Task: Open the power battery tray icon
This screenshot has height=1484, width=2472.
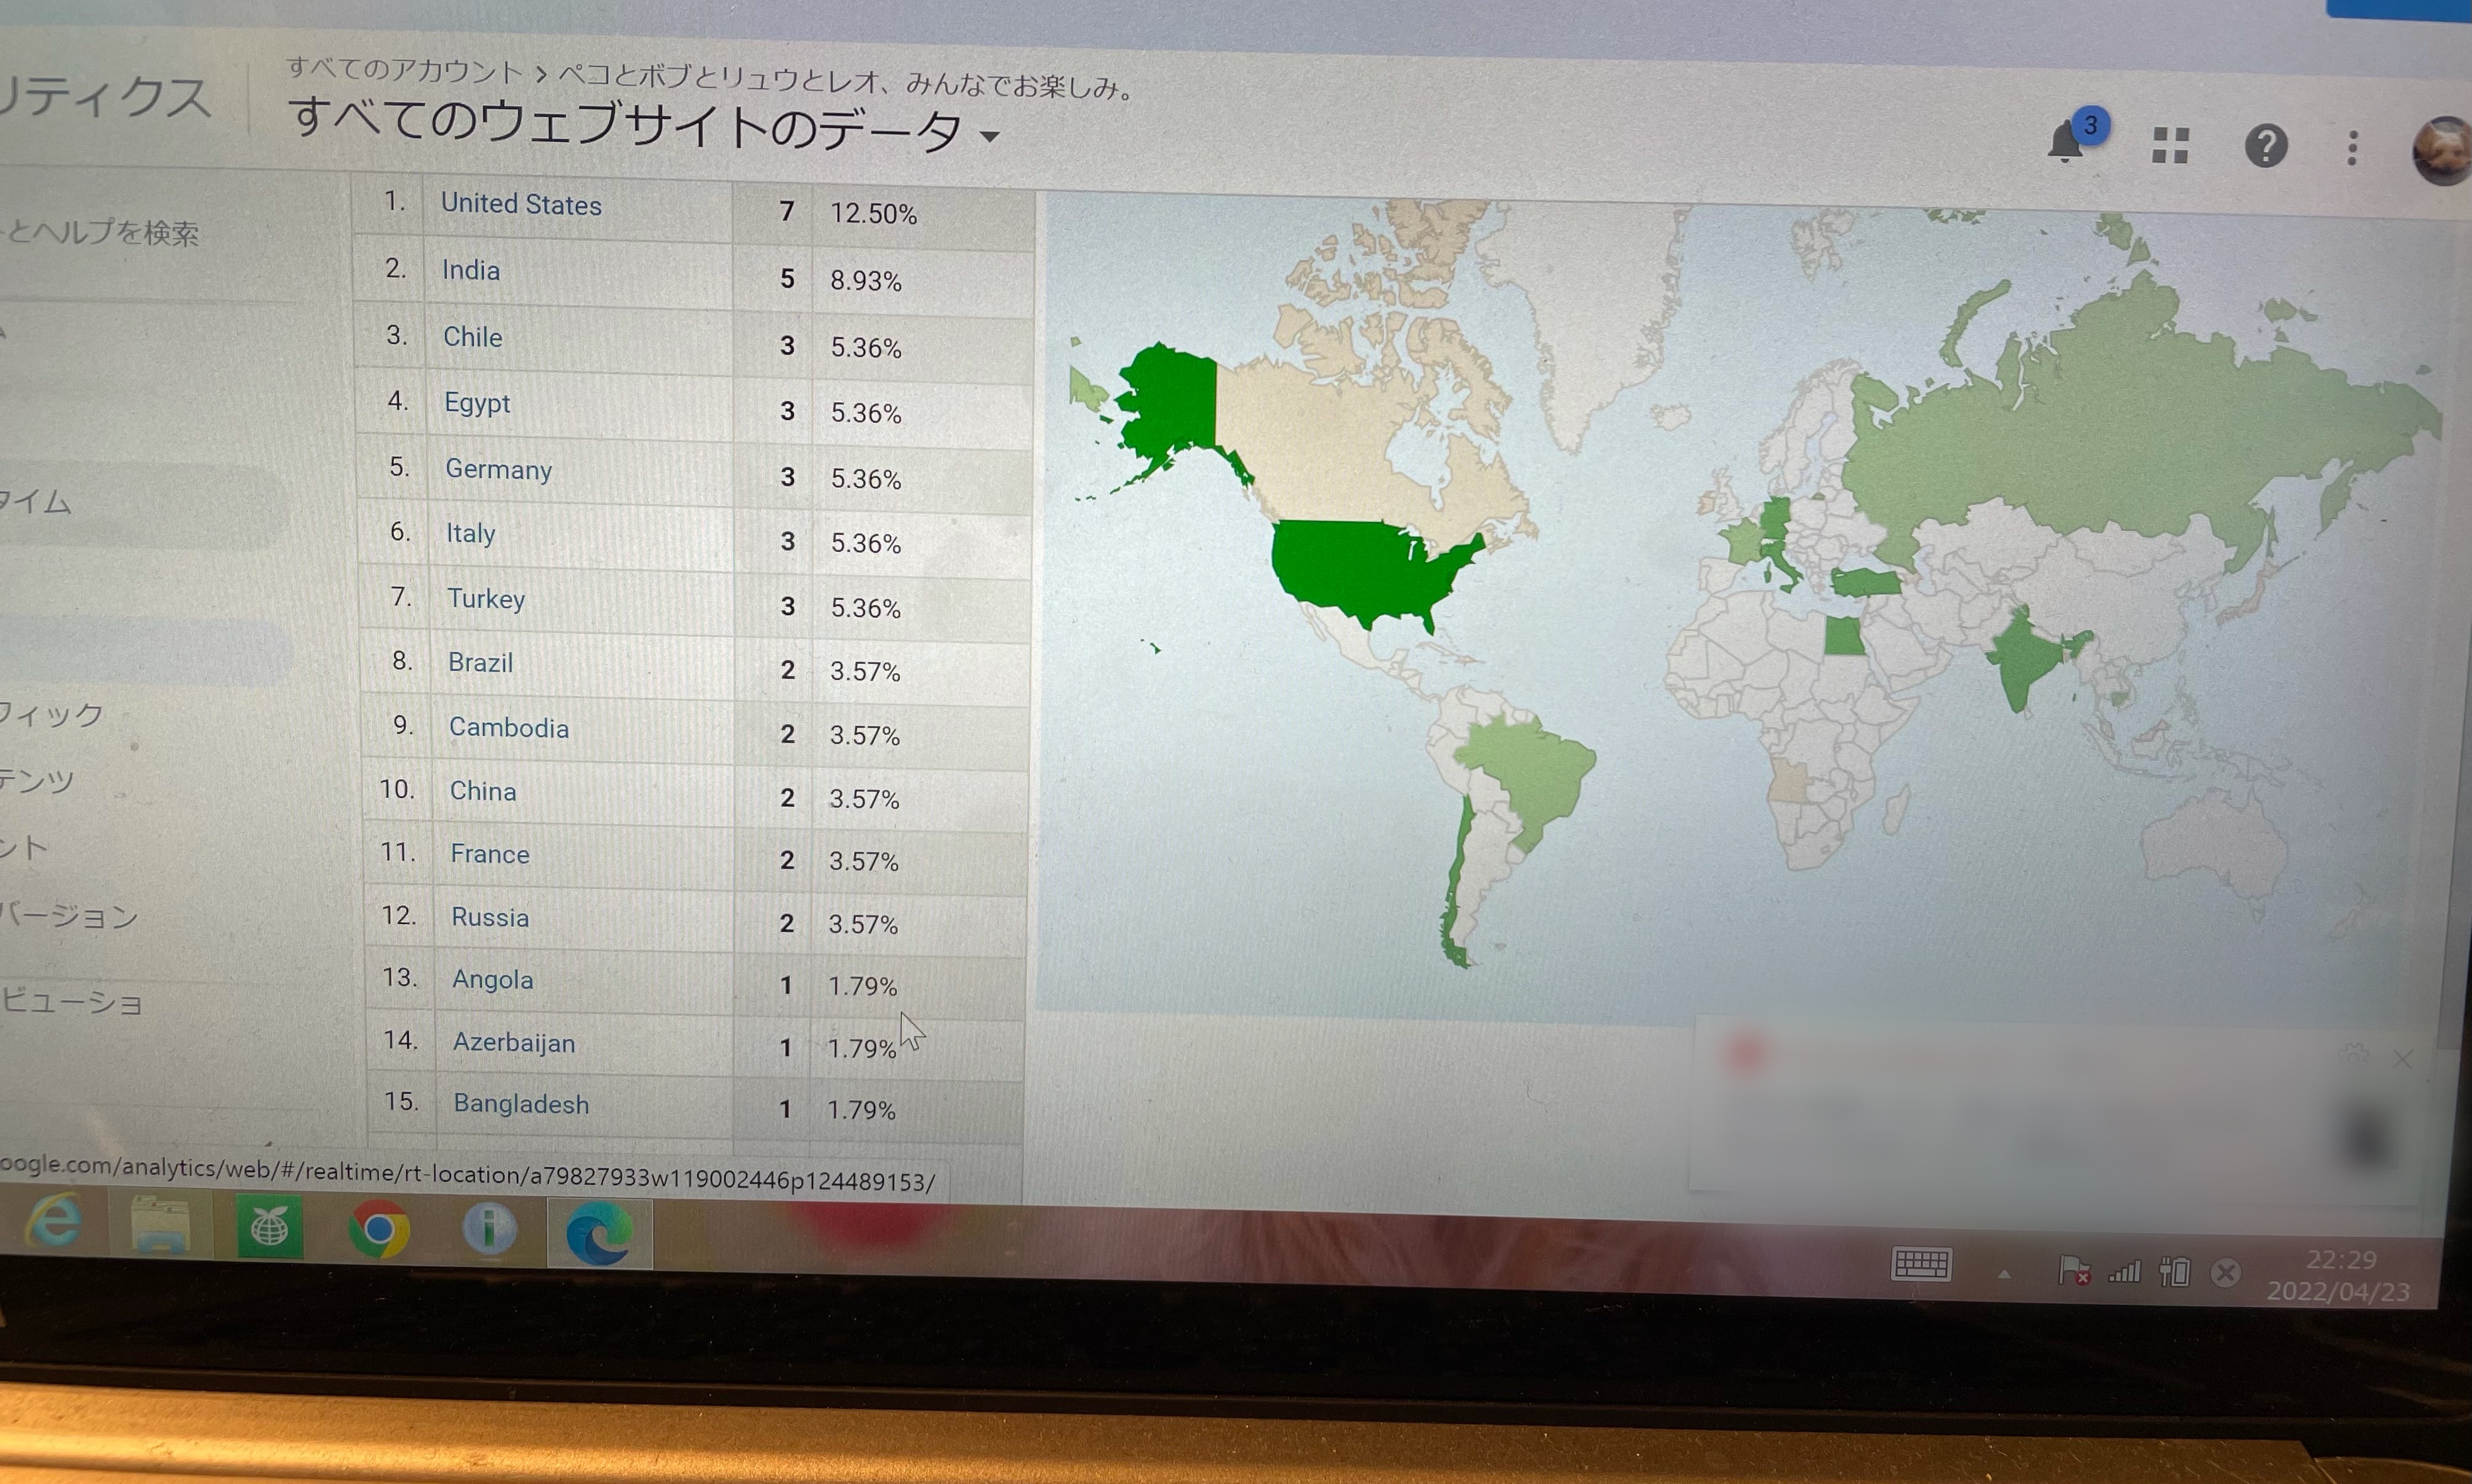Action: [2174, 1272]
